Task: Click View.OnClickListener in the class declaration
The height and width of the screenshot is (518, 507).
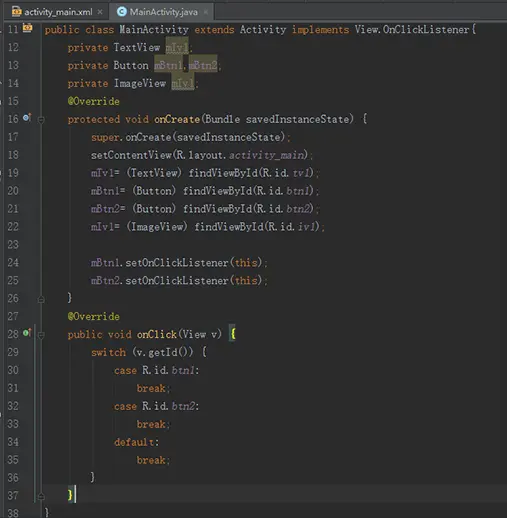Action: coord(412,30)
